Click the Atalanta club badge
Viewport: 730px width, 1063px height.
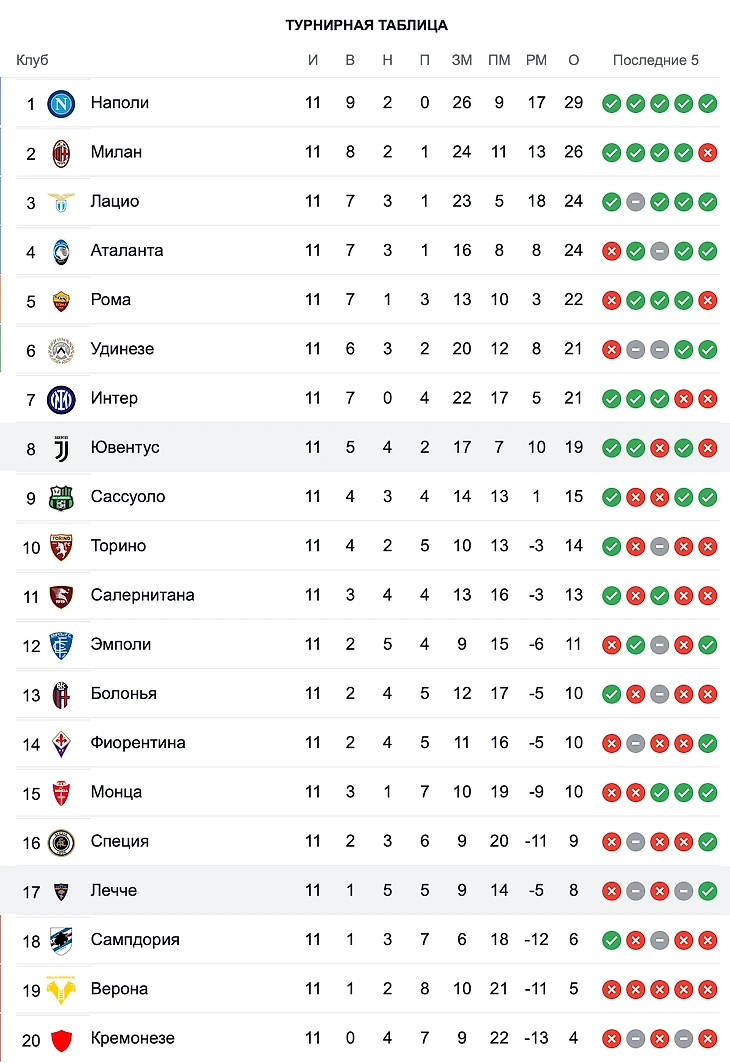pyautogui.click(x=62, y=250)
